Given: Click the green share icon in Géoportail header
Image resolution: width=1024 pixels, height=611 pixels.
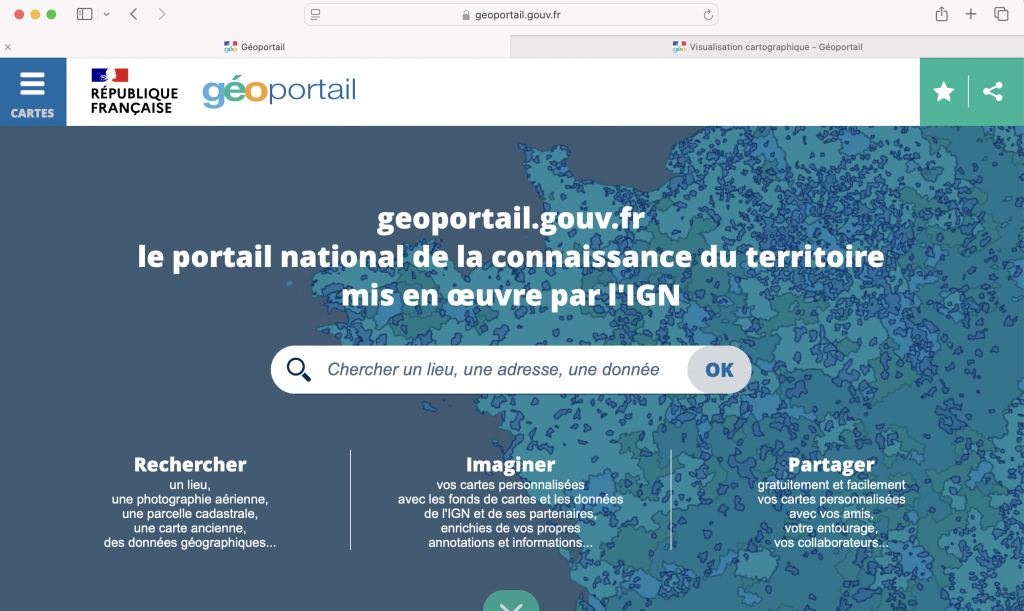Looking at the screenshot, I should 993,92.
